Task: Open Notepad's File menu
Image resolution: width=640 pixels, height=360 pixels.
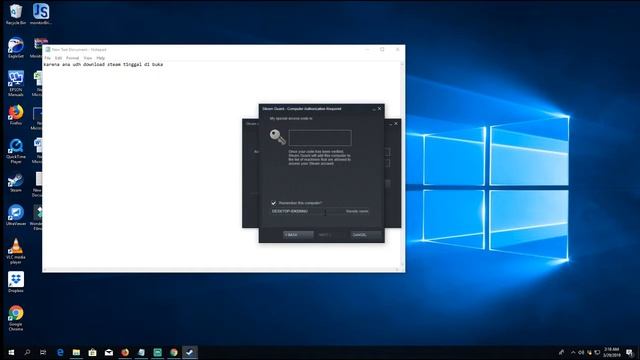Action: tap(47, 58)
